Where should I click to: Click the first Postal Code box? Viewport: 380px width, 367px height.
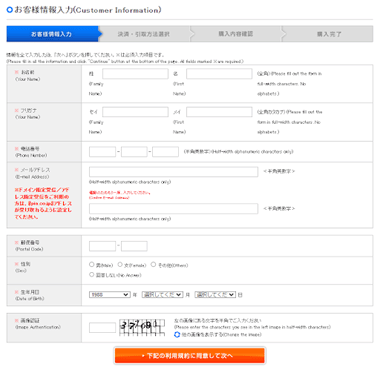click(x=102, y=246)
